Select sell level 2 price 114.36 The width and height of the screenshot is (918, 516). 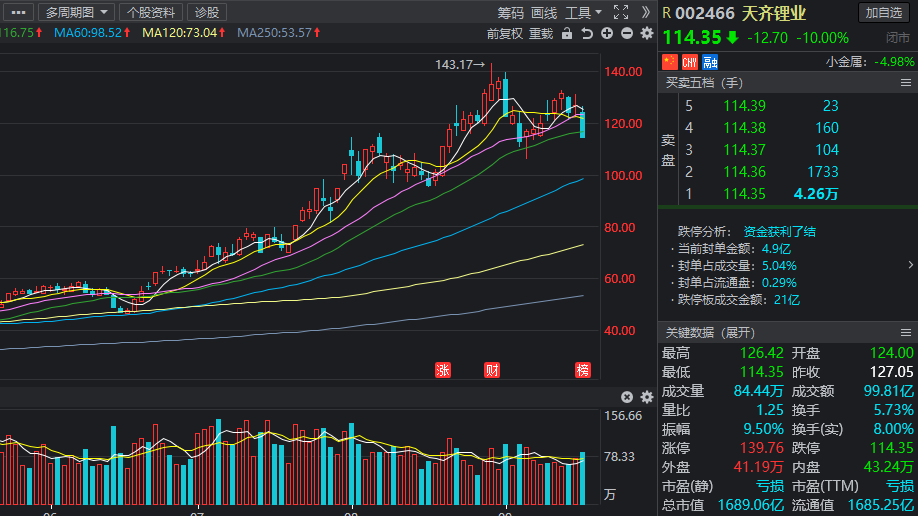(744, 172)
